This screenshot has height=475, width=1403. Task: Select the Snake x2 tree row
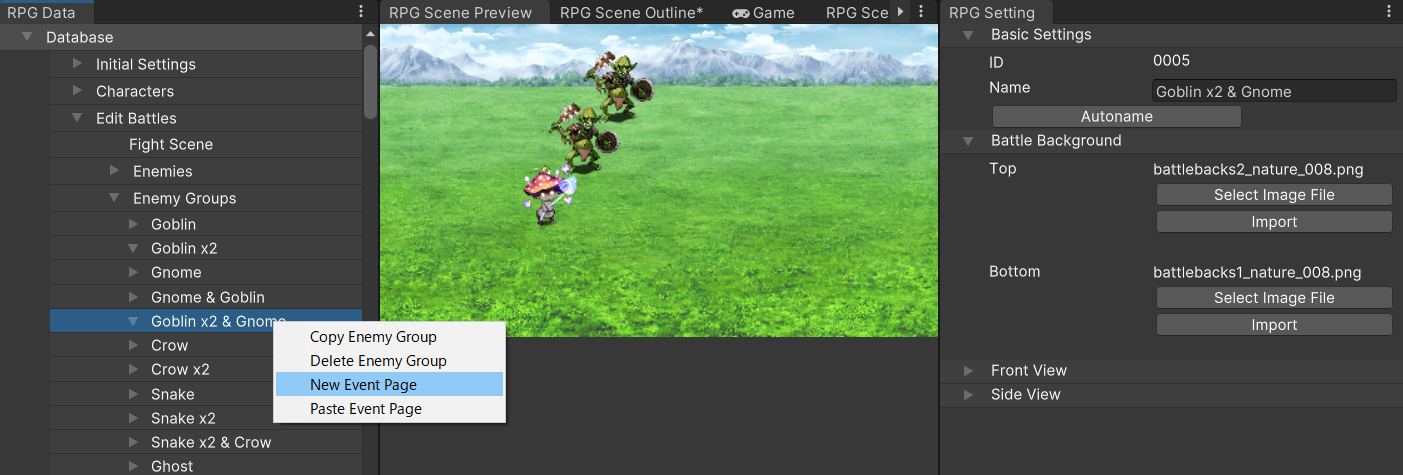(x=206, y=418)
